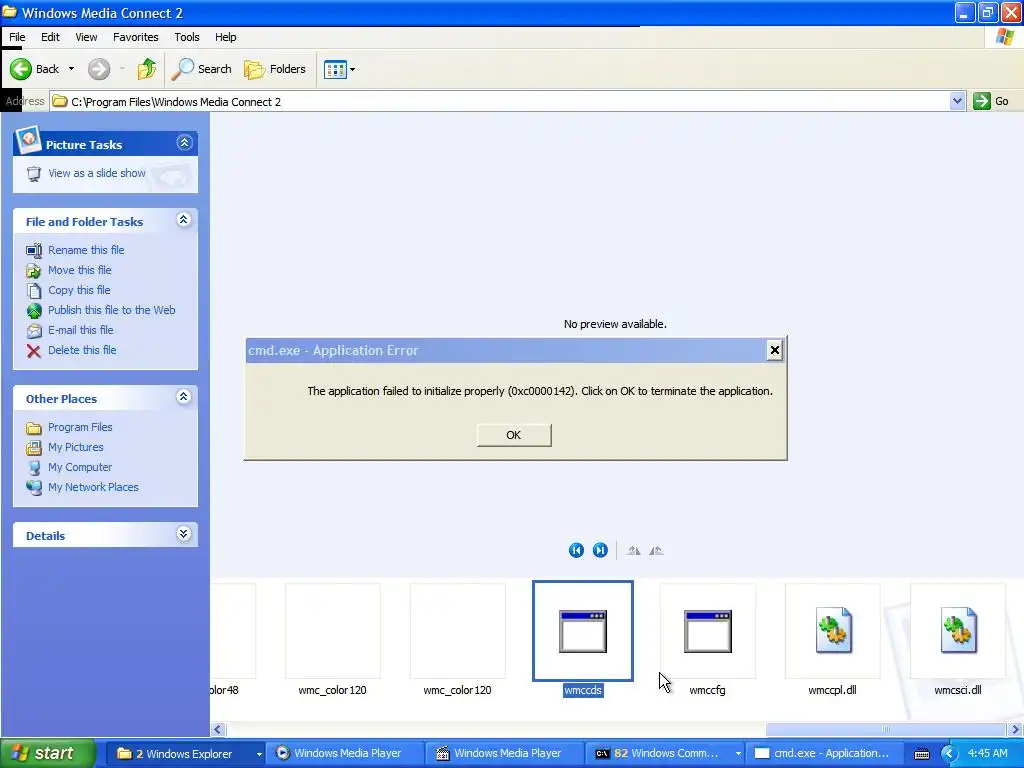
Task: Click E-mail this file
Action: point(80,330)
